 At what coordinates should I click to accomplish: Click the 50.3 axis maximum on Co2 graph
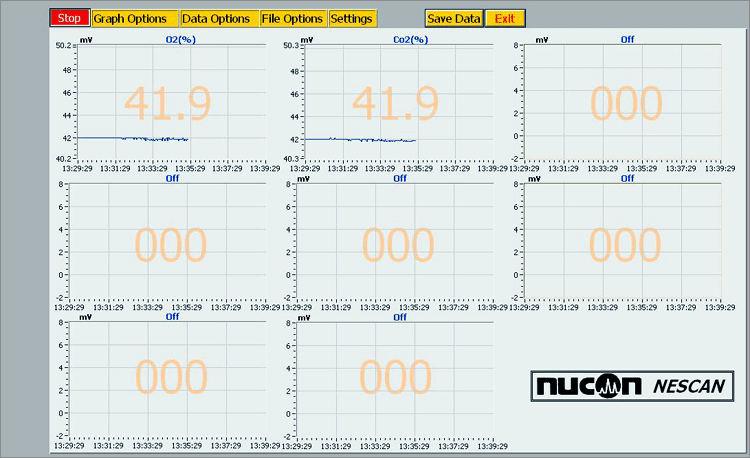291,45
